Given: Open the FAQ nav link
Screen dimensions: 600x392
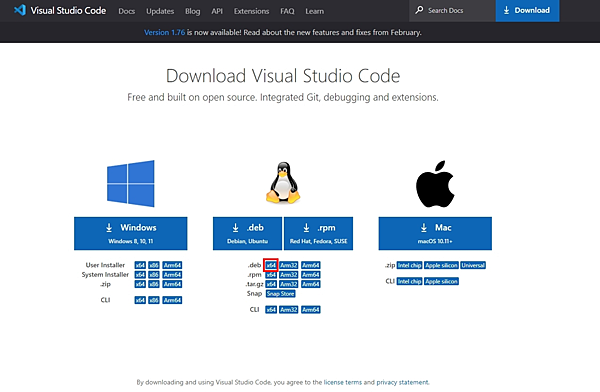Looking at the screenshot, I should pos(287,11).
